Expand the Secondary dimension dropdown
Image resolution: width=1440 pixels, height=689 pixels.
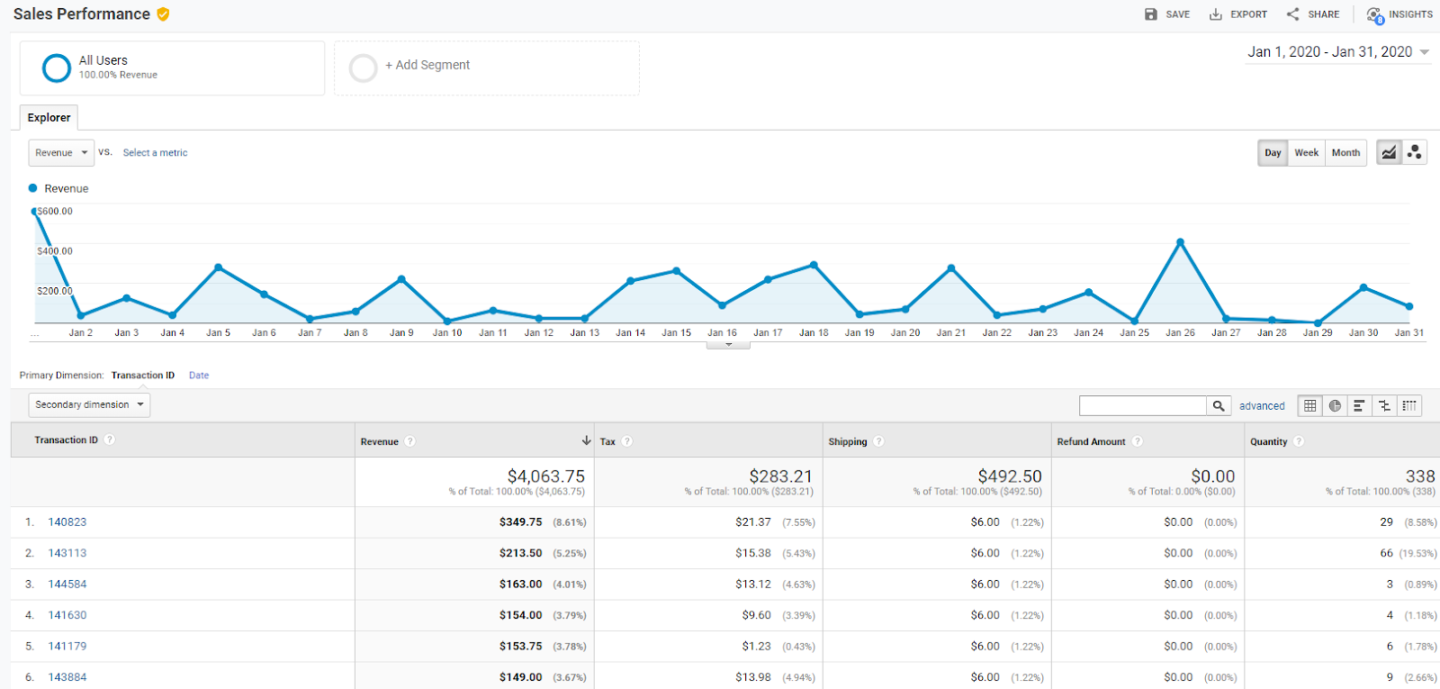click(x=89, y=405)
